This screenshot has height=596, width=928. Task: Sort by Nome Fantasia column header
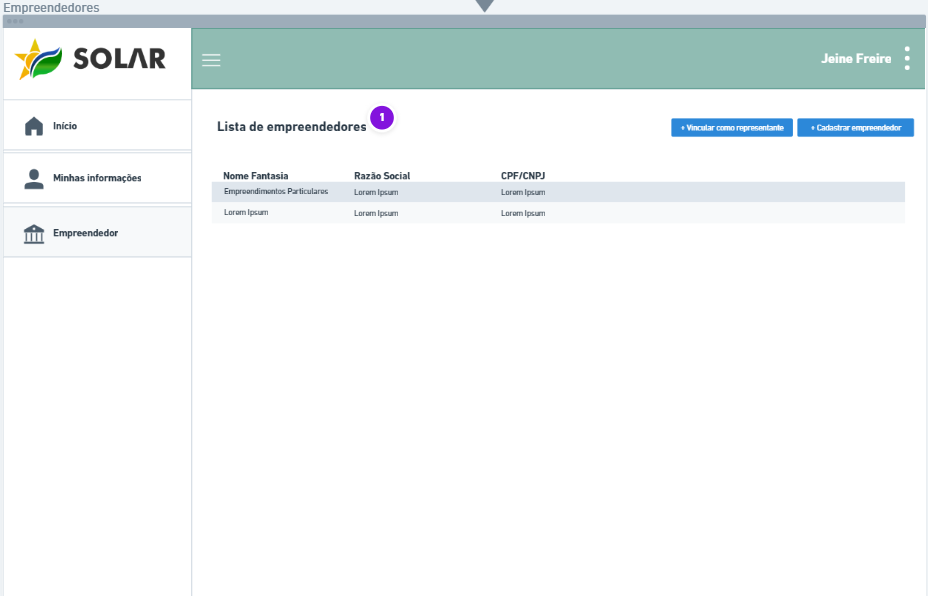click(256, 176)
